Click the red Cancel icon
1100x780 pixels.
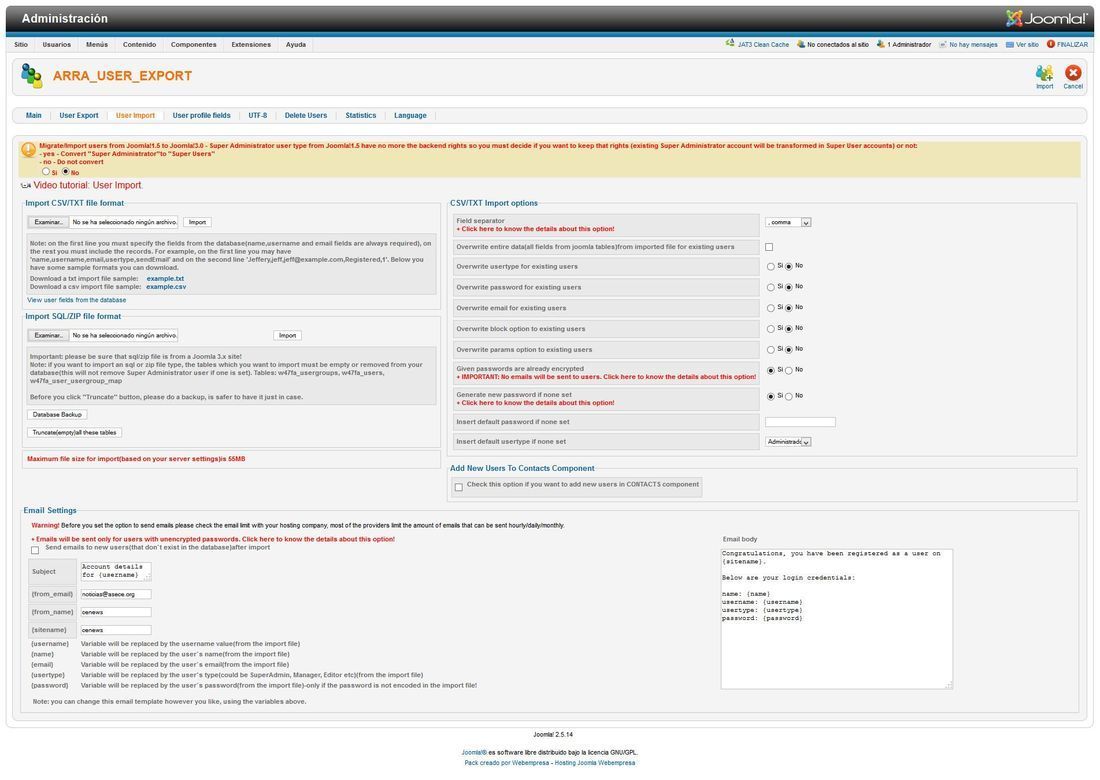tap(1073, 73)
